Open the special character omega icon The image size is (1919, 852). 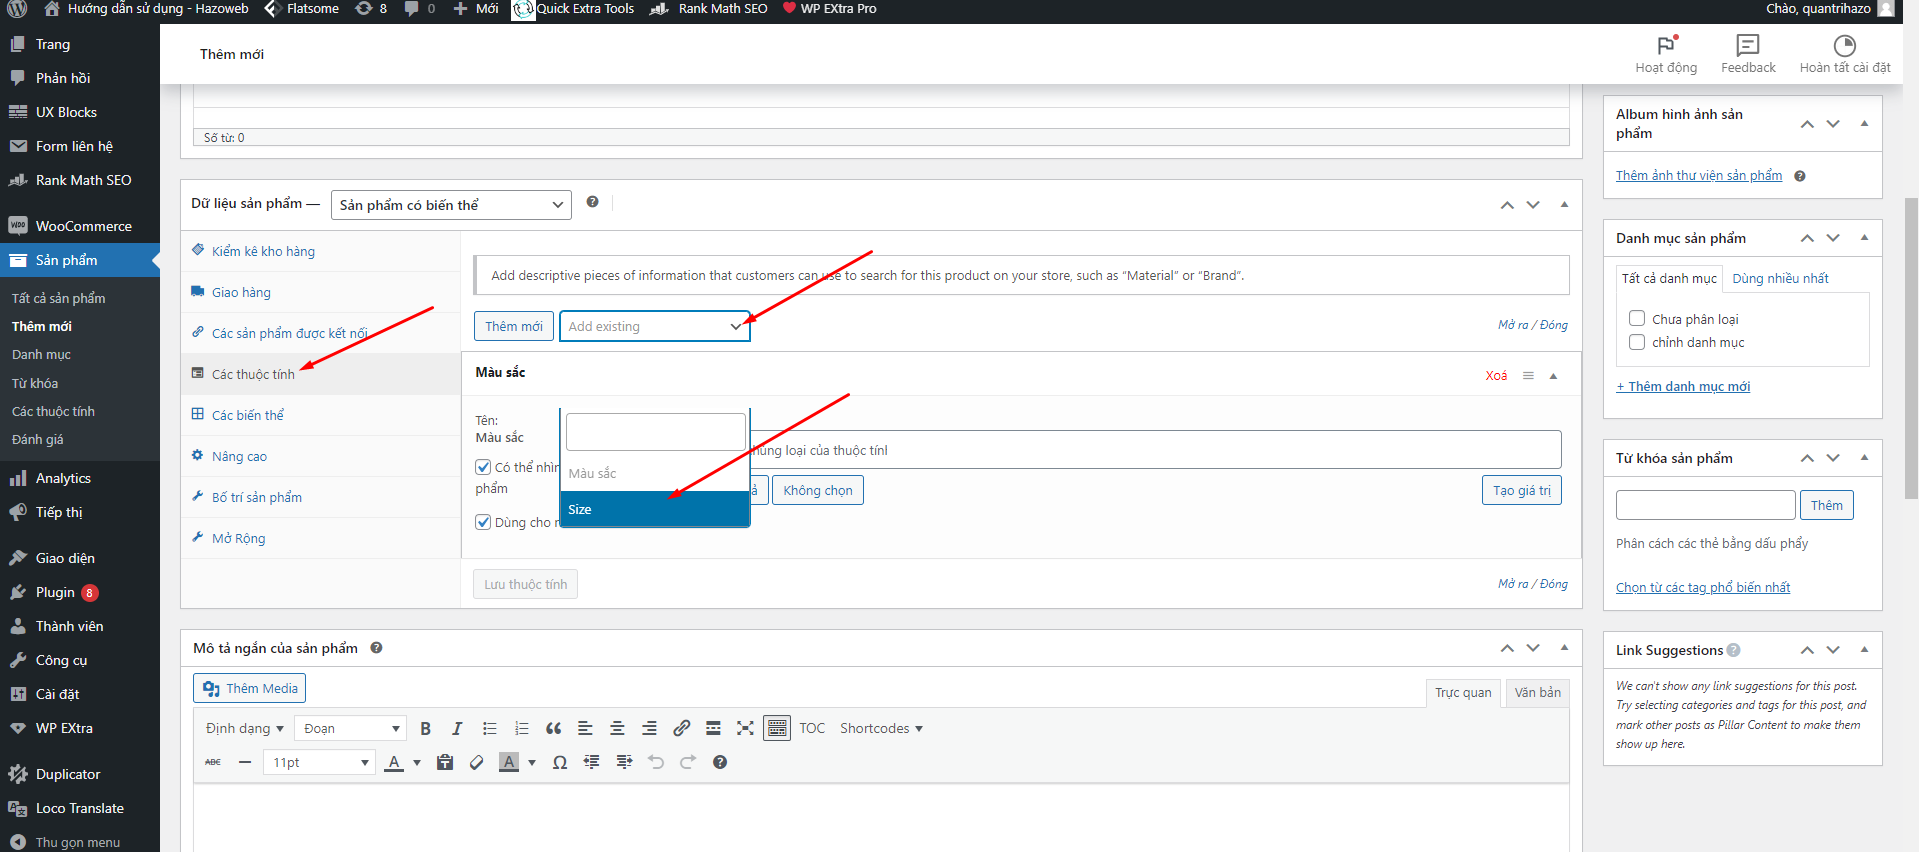tap(560, 763)
